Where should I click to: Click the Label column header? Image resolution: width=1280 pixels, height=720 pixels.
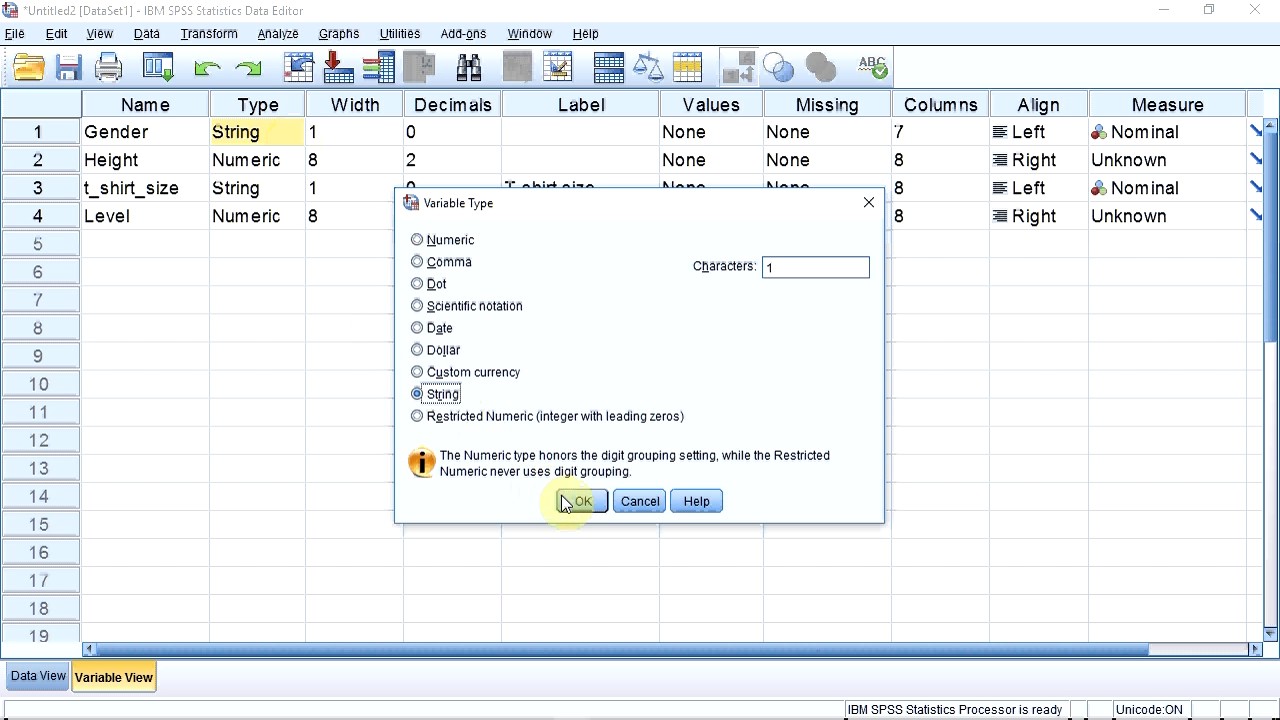pyautogui.click(x=581, y=104)
